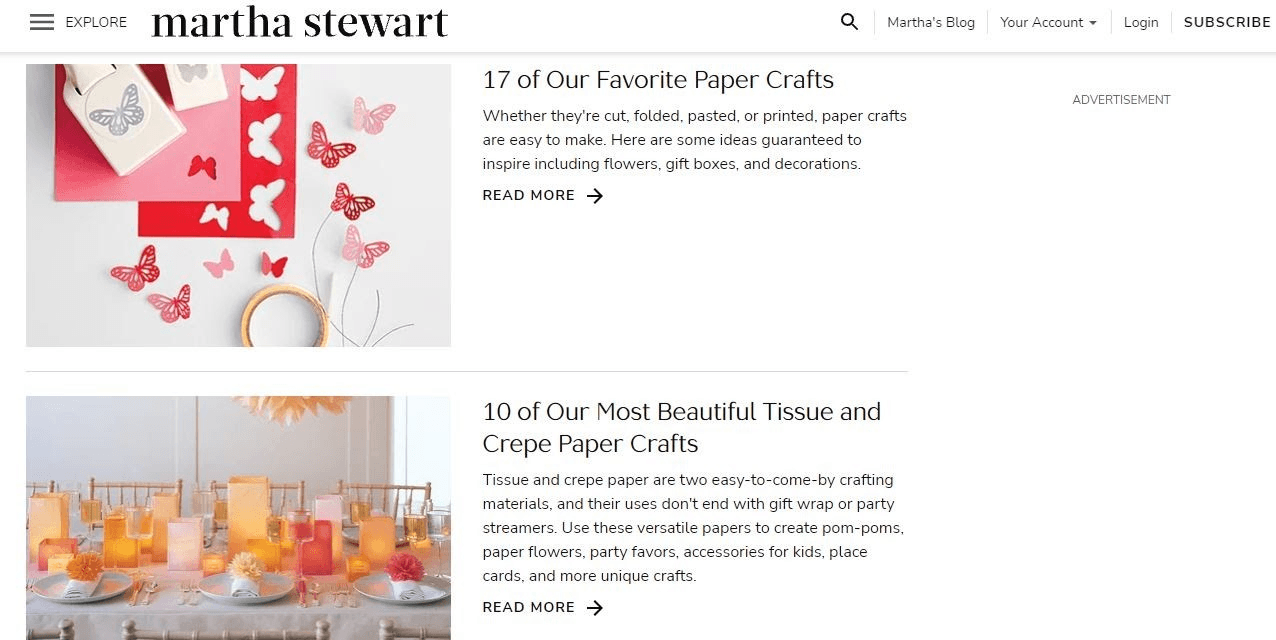Click the martha stewart logo
The image size is (1276, 640).
point(300,22)
